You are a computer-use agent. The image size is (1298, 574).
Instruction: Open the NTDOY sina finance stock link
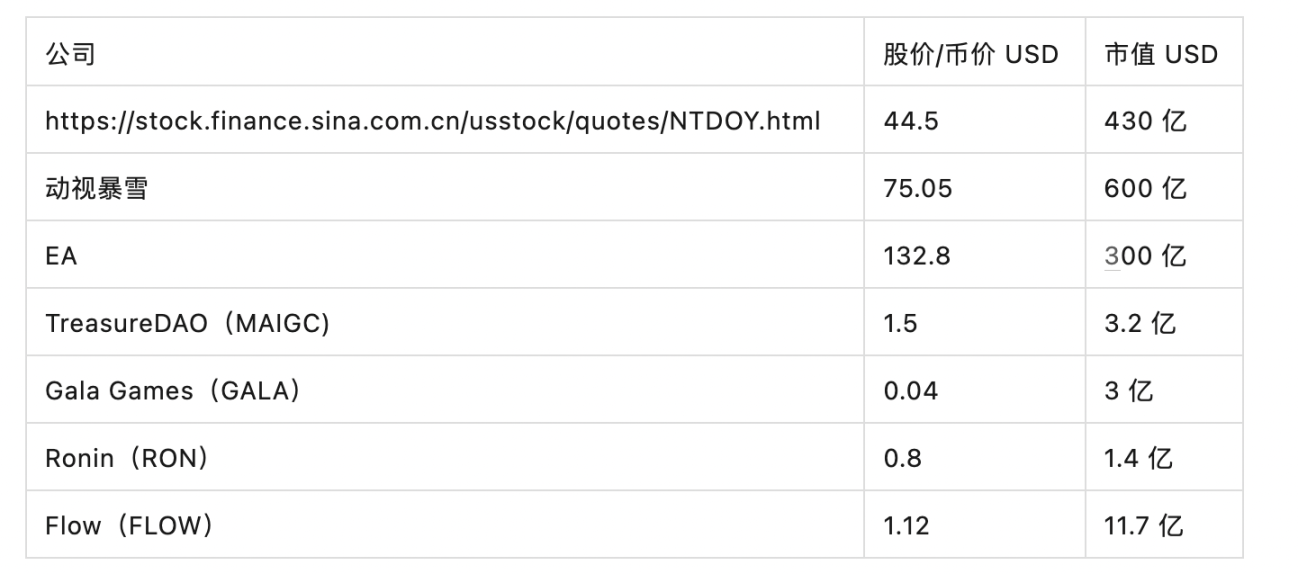(432, 121)
